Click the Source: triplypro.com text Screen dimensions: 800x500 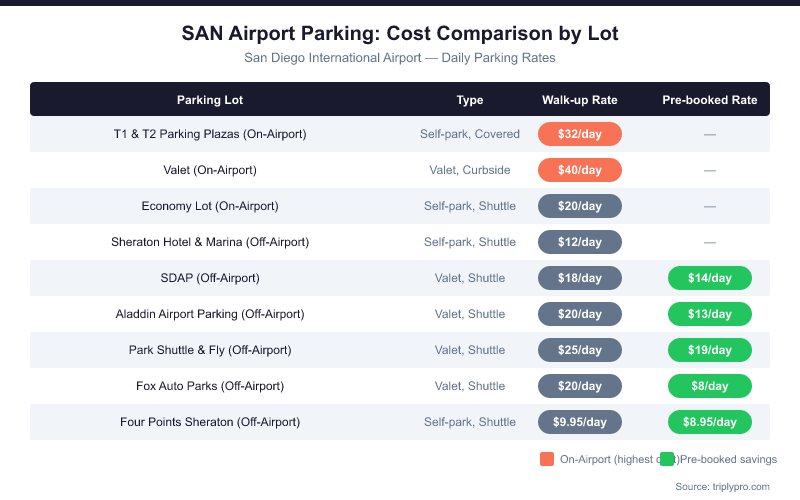pos(722,486)
